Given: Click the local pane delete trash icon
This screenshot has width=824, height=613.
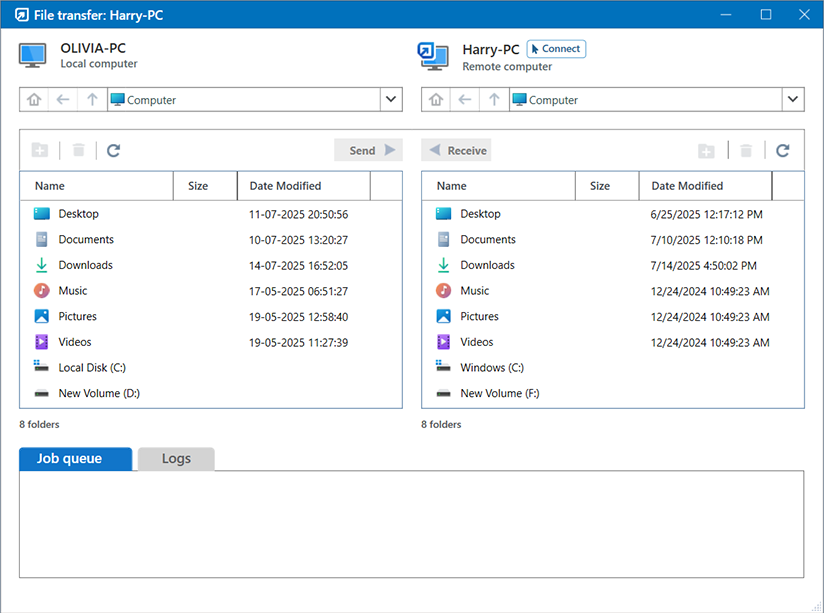Looking at the screenshot, I should point(78,151).
